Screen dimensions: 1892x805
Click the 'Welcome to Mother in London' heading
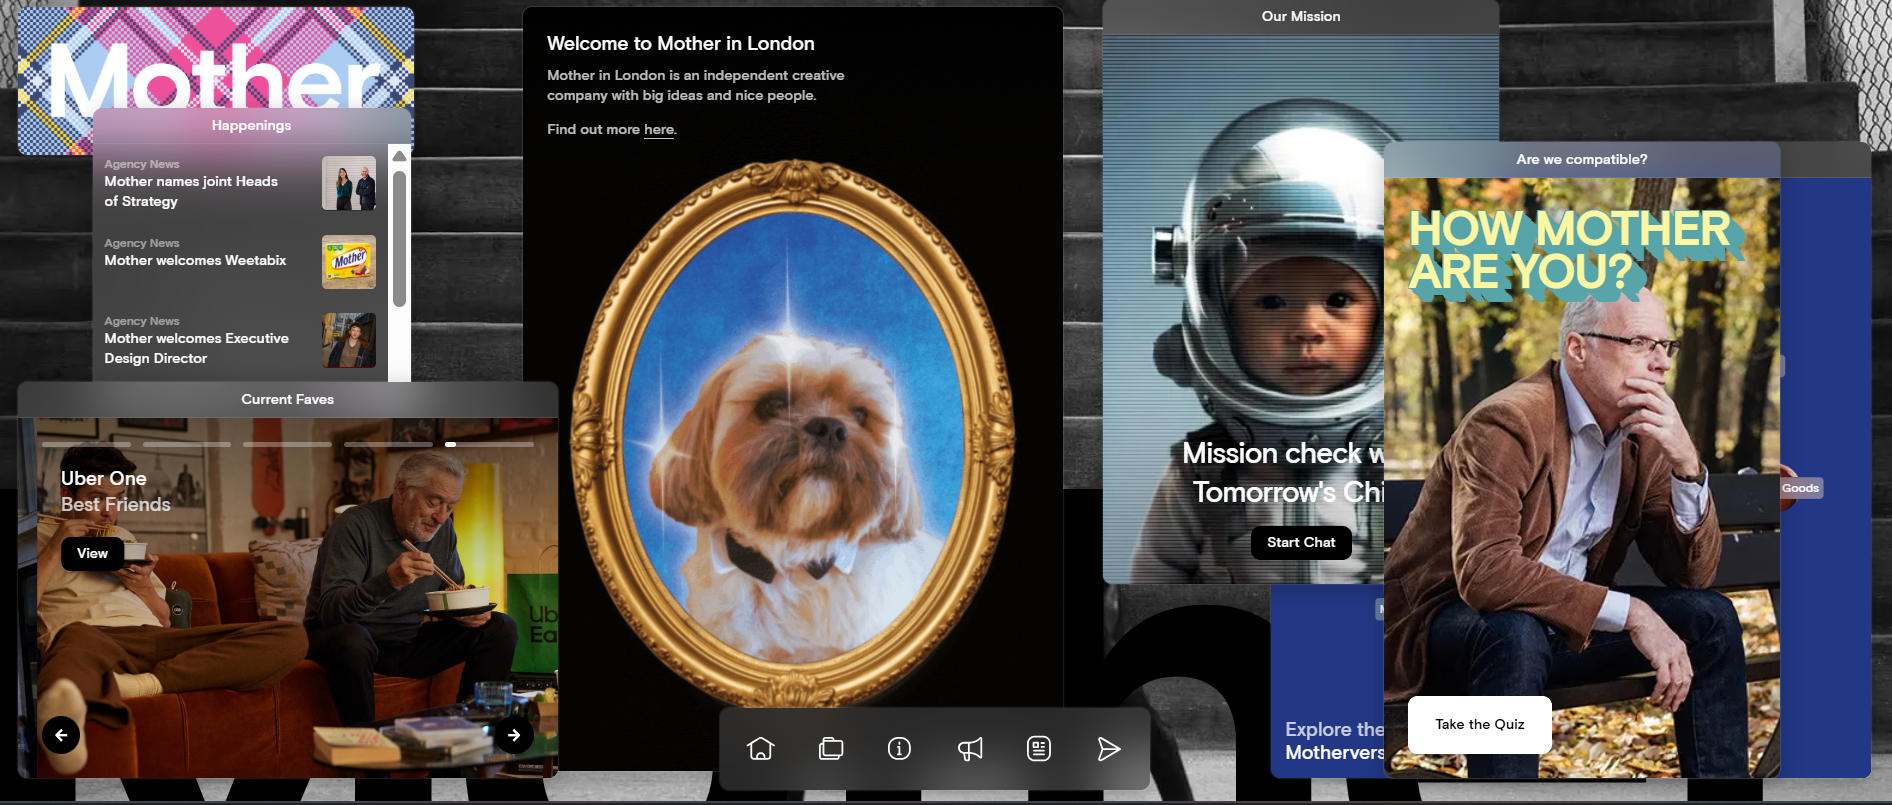point(681,44)
